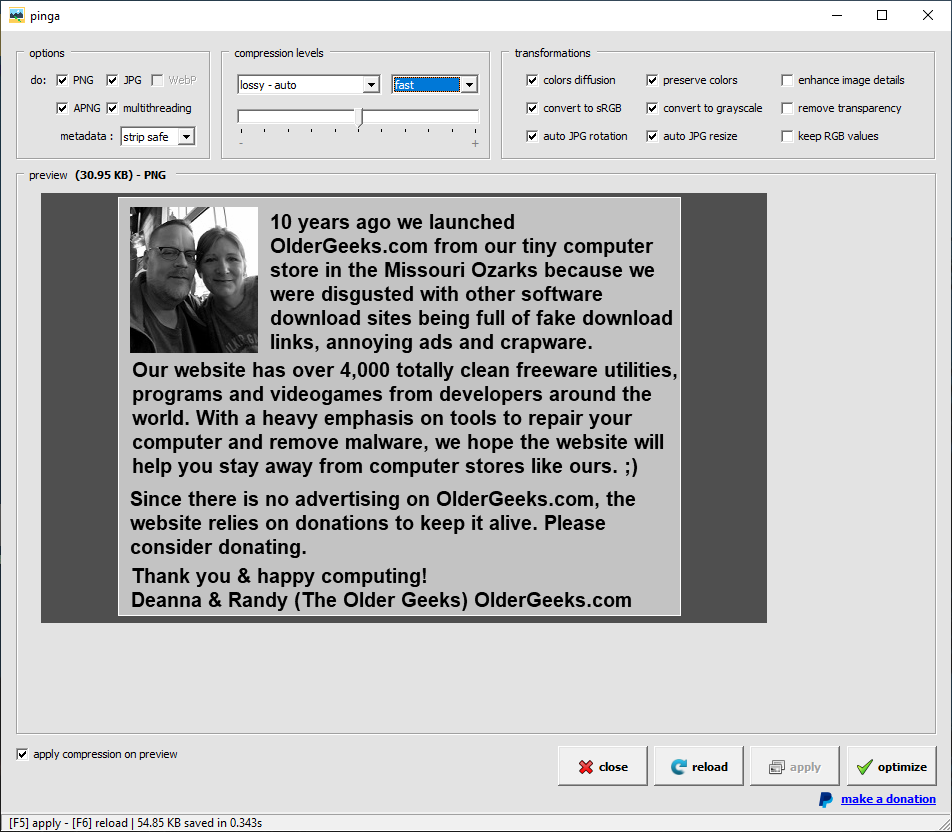952x832 pixels.
Task: Click the preview size label 30.95 KB
Action: pyautogui.click(x=104, y=176)
